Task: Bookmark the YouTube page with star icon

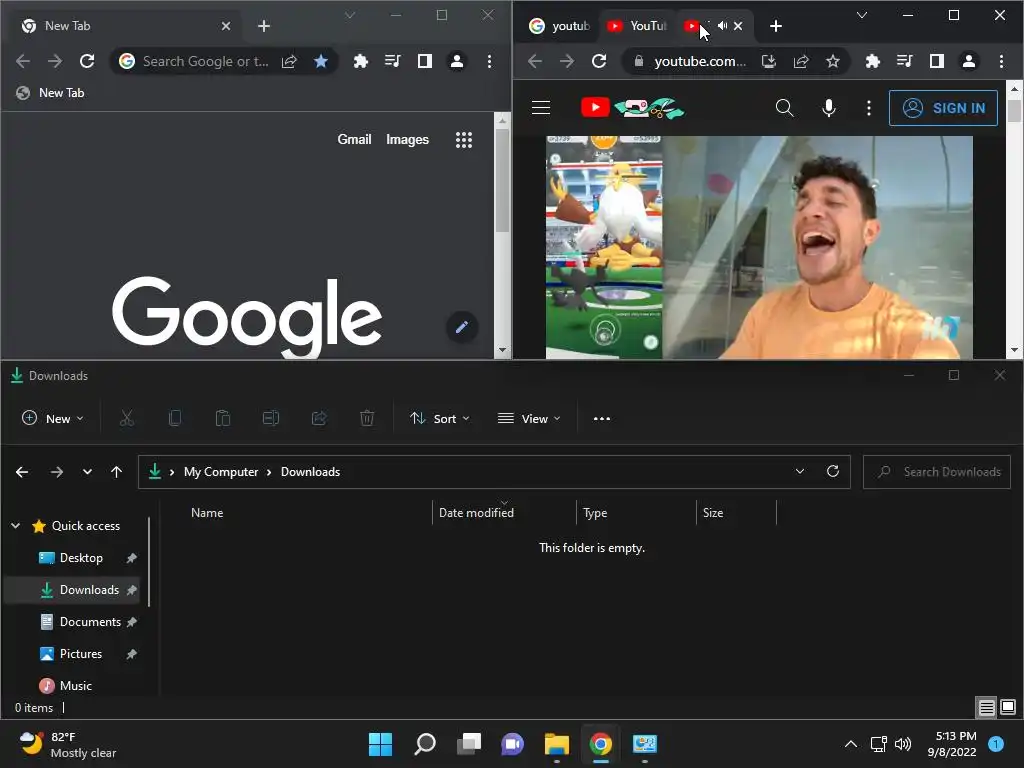Action: 833,61
